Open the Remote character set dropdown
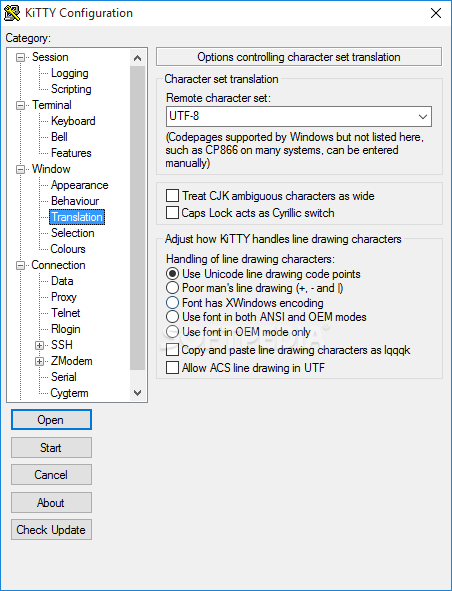The image size is (452, 591). click(x=423, y=116)
